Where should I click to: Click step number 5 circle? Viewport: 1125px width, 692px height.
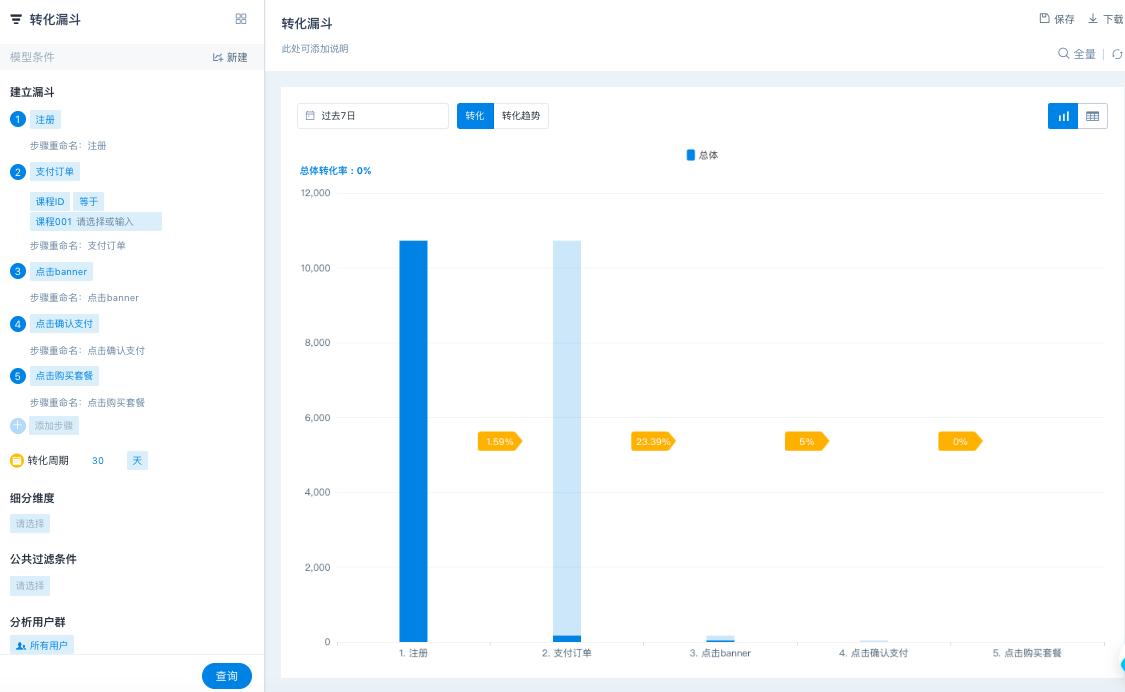(x=18, y=375)
